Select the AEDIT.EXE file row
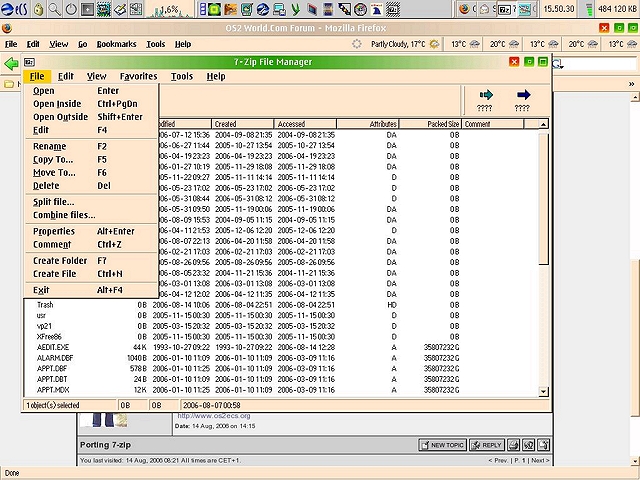Screen dimensions: 640x480 [x=51, y=345]
